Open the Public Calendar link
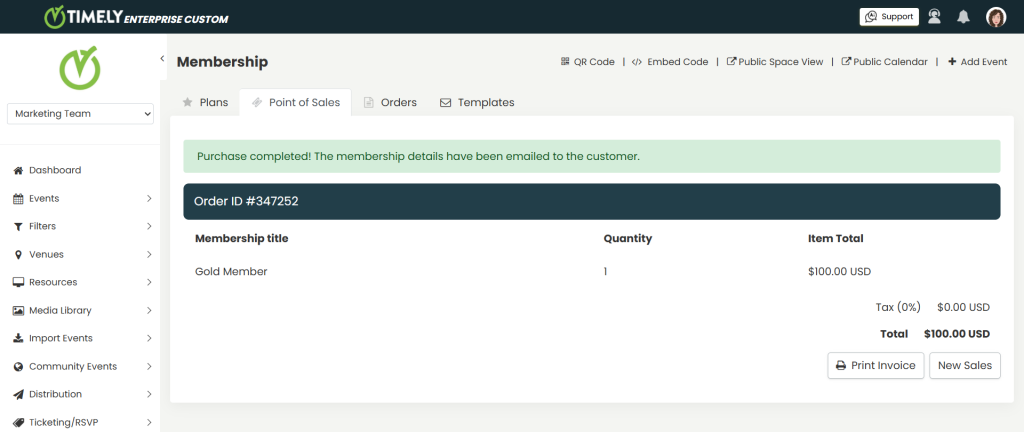 [885, 62]
